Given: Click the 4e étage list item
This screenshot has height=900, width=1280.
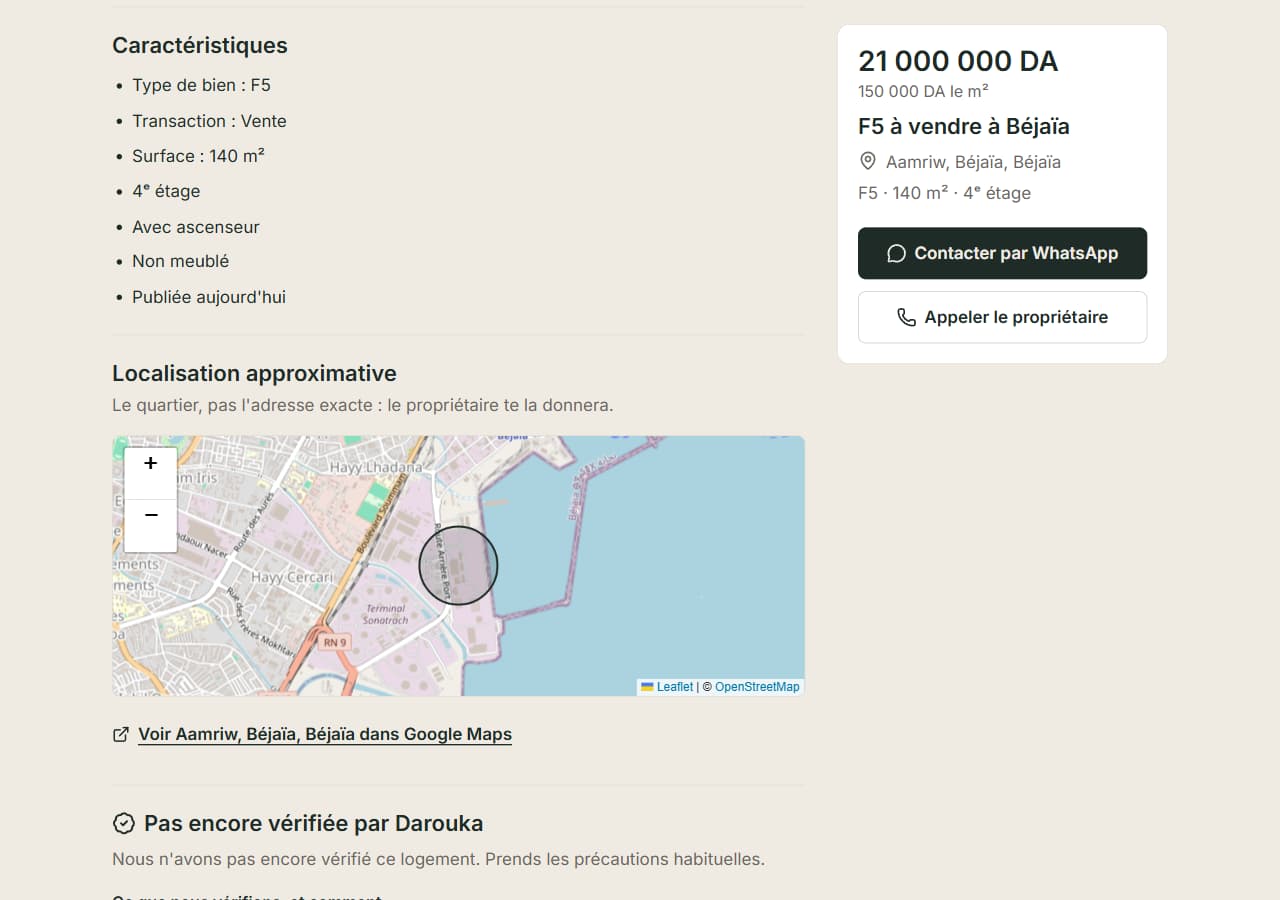Looking at the screenshot, I should pos(166,191).
